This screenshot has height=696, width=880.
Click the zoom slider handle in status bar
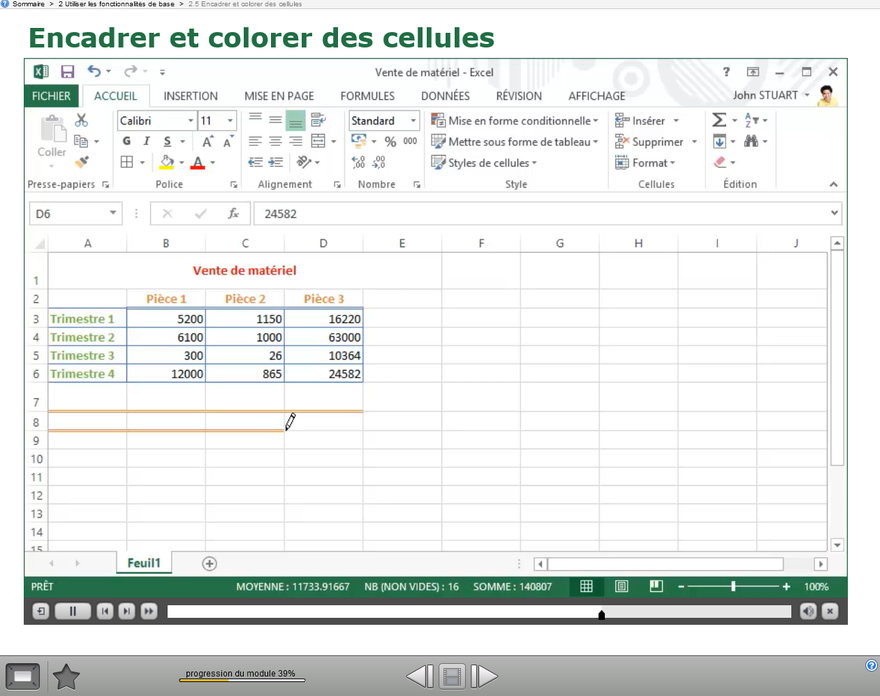733,587
